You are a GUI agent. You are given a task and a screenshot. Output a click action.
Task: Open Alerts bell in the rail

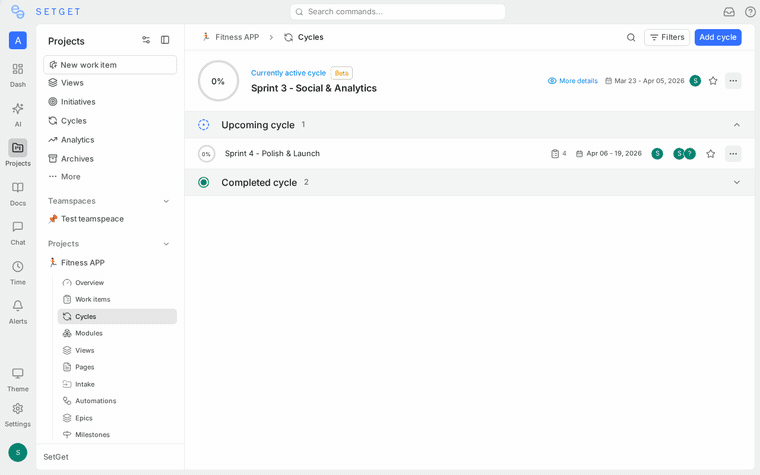click(18, 312)
